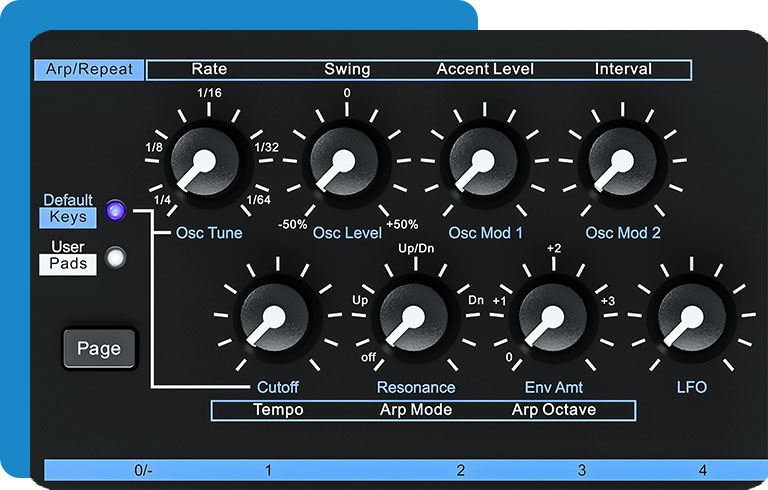This screenshot has height=490, width=768.
Task: Click number 3 on blue strip
Action: [581, 470]
